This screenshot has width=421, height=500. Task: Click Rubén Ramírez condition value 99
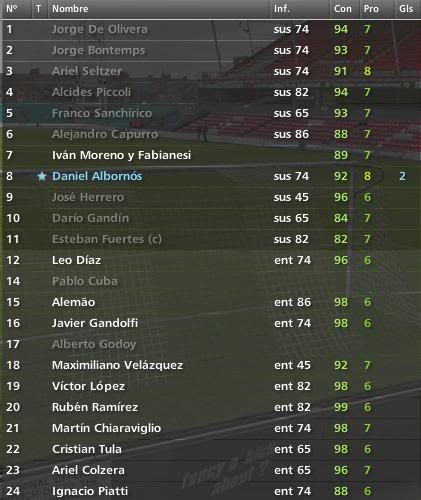click(341, 407)
